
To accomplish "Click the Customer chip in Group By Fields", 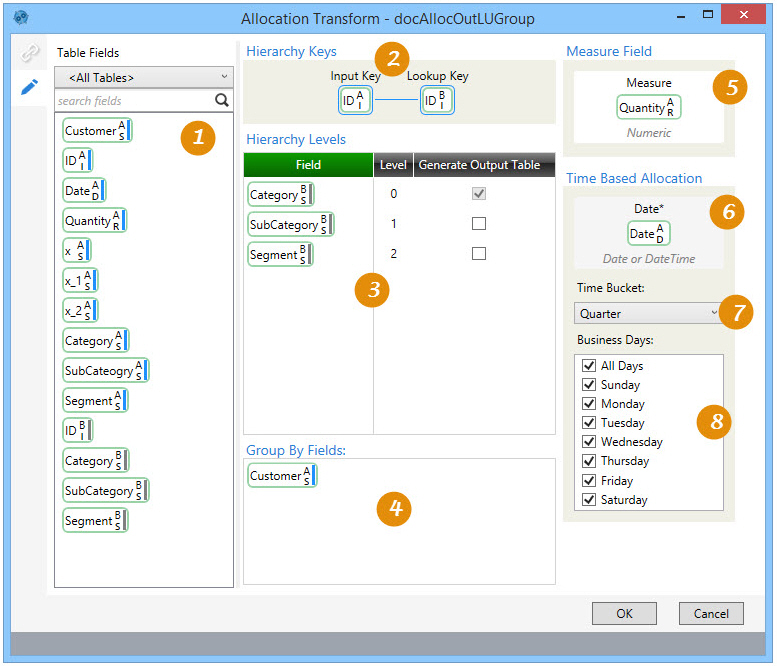I will (x=281, y=476).
